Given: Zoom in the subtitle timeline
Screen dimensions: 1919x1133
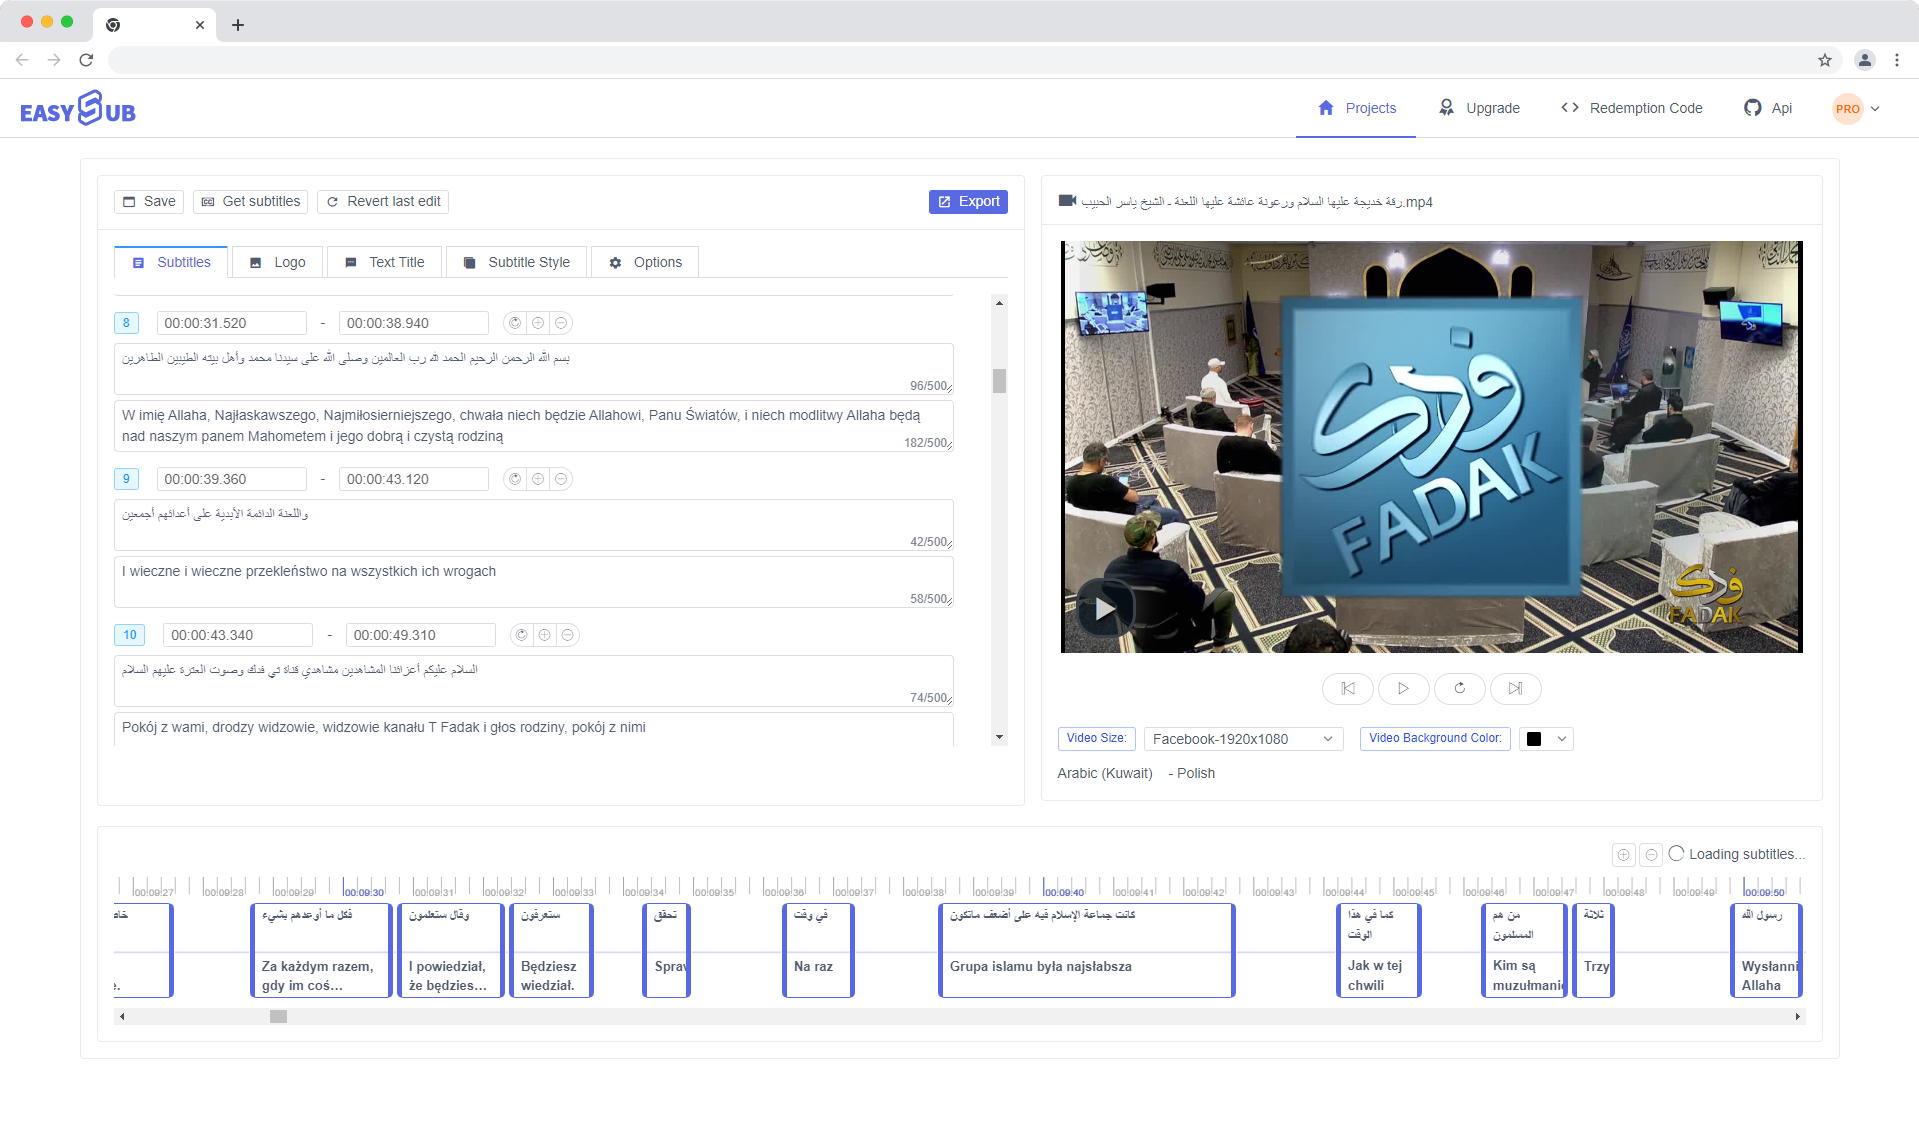Looking at the screenshot, I should [x=1623, y=855].
